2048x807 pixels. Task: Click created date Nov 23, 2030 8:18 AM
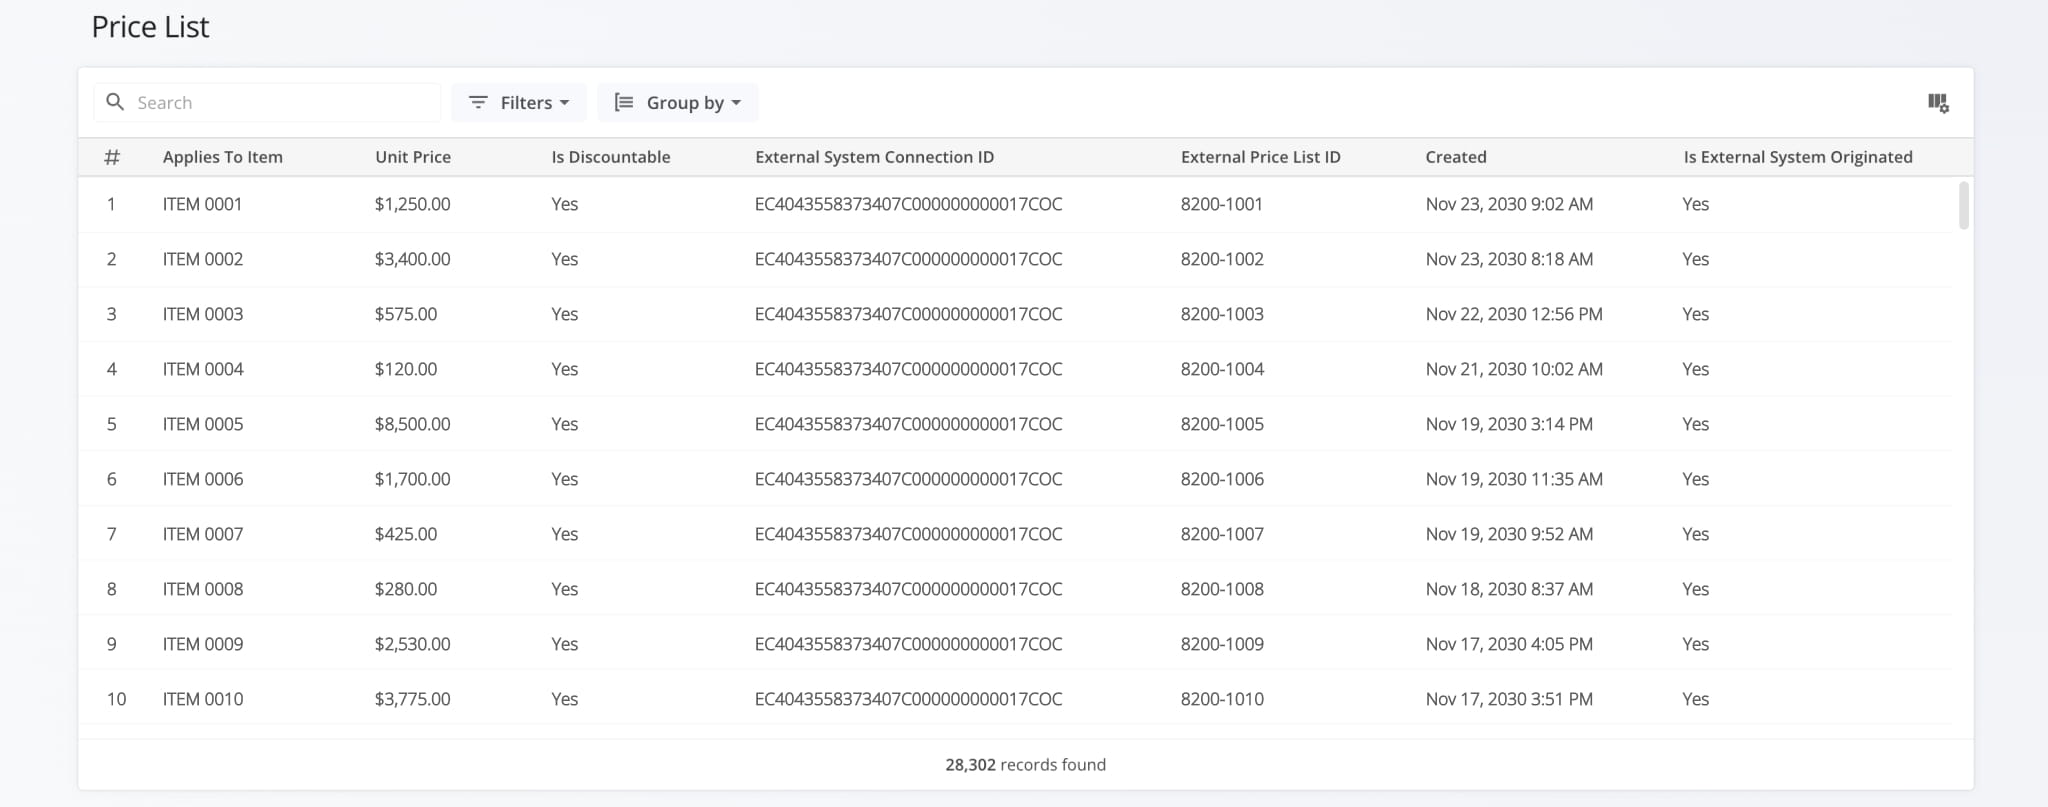tap(1509, 259)
